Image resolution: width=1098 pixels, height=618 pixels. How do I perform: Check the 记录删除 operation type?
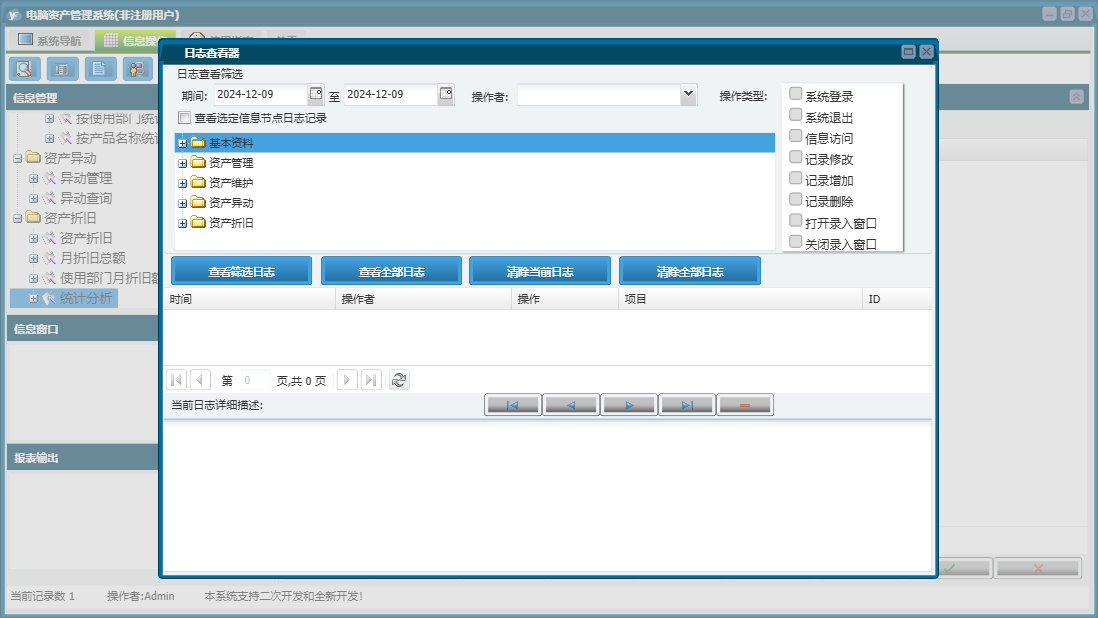coord(795,199)
